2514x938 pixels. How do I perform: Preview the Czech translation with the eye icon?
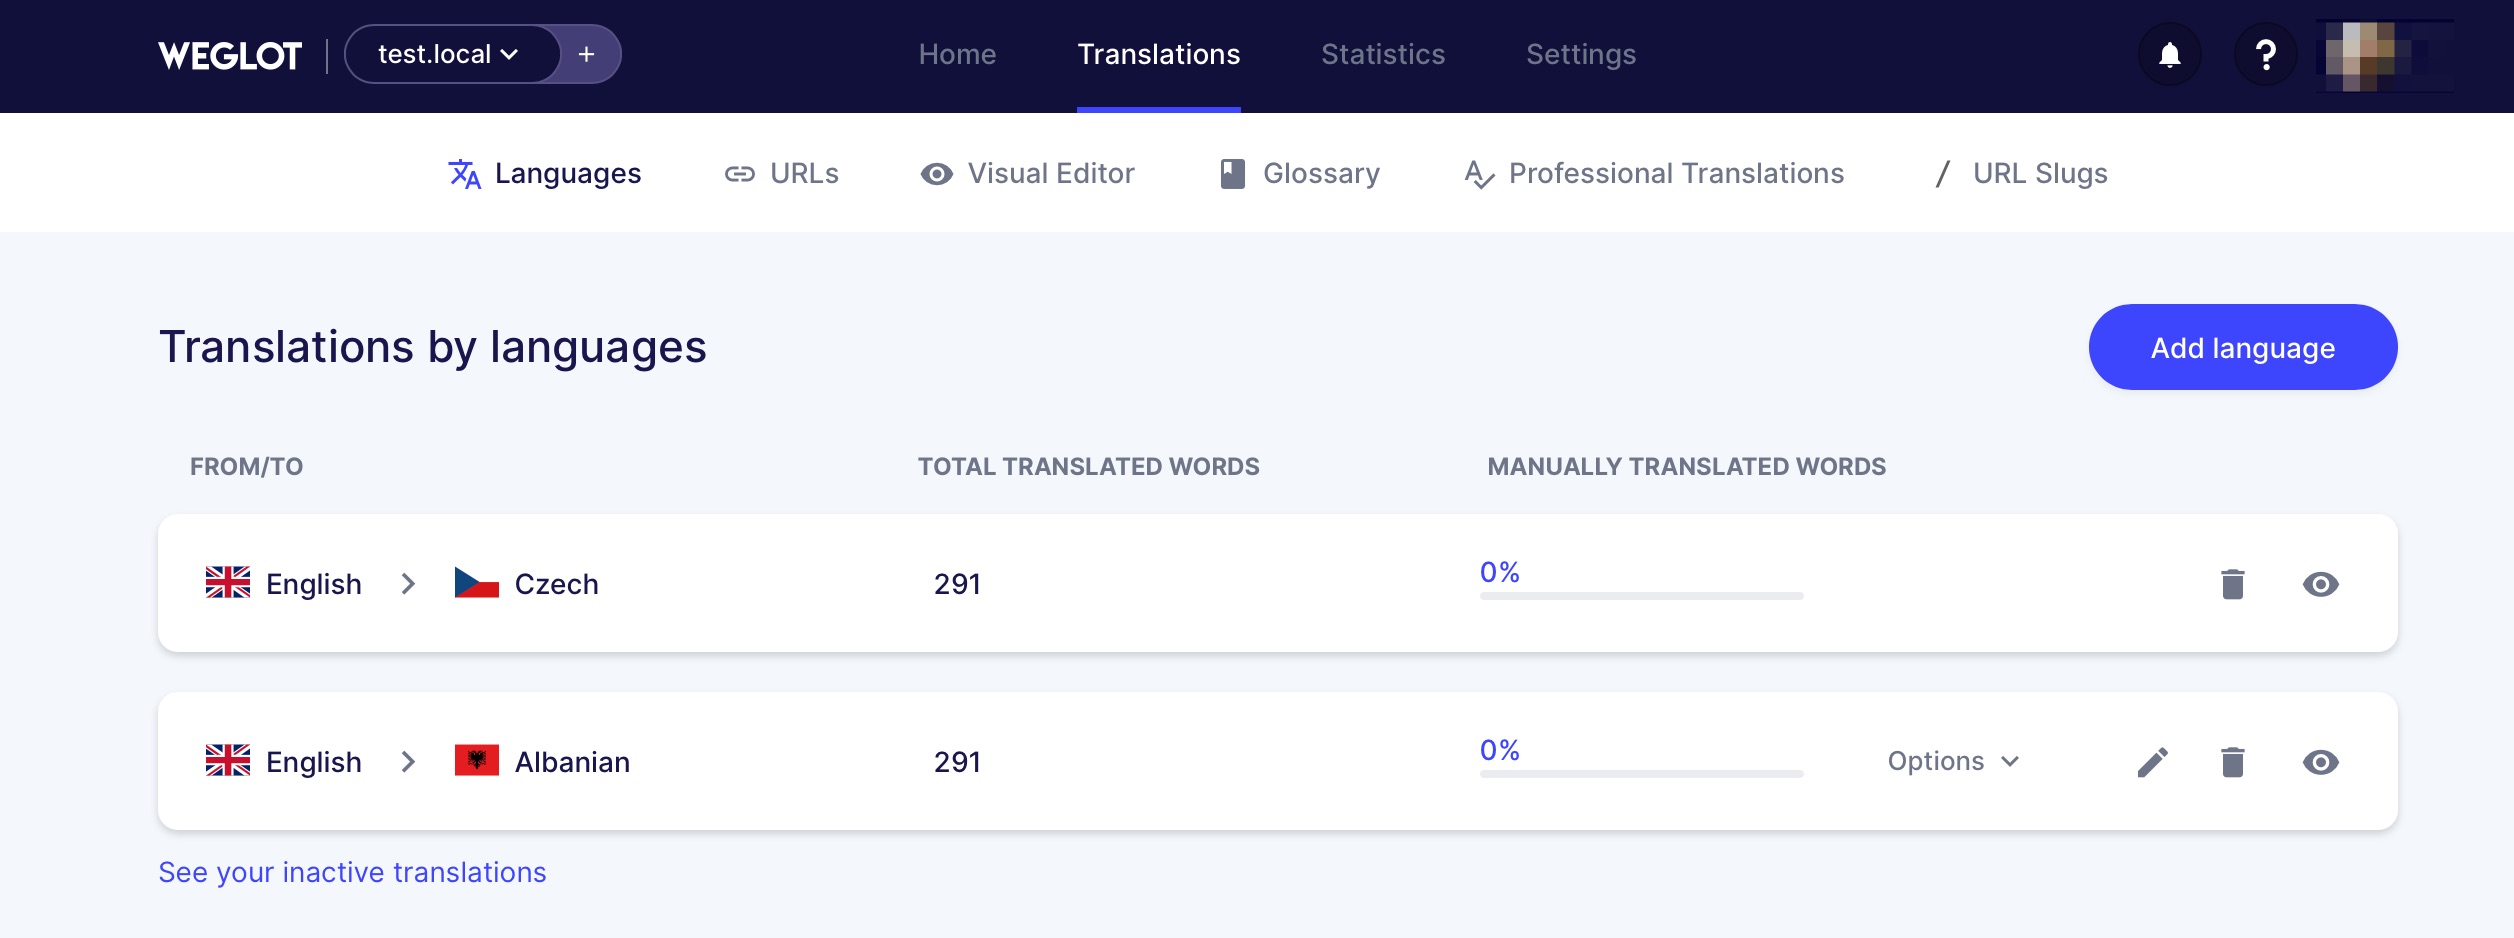[2322, 584]
